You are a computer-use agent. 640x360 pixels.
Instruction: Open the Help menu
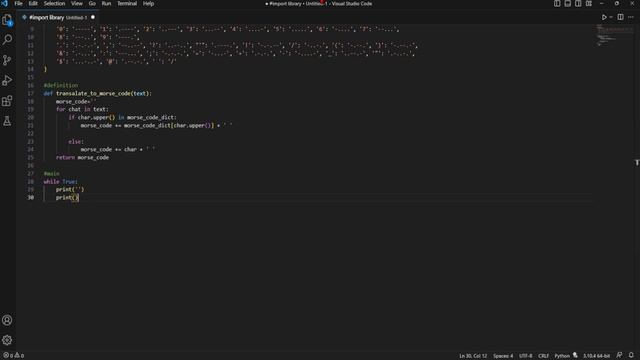tap(148, 4)
